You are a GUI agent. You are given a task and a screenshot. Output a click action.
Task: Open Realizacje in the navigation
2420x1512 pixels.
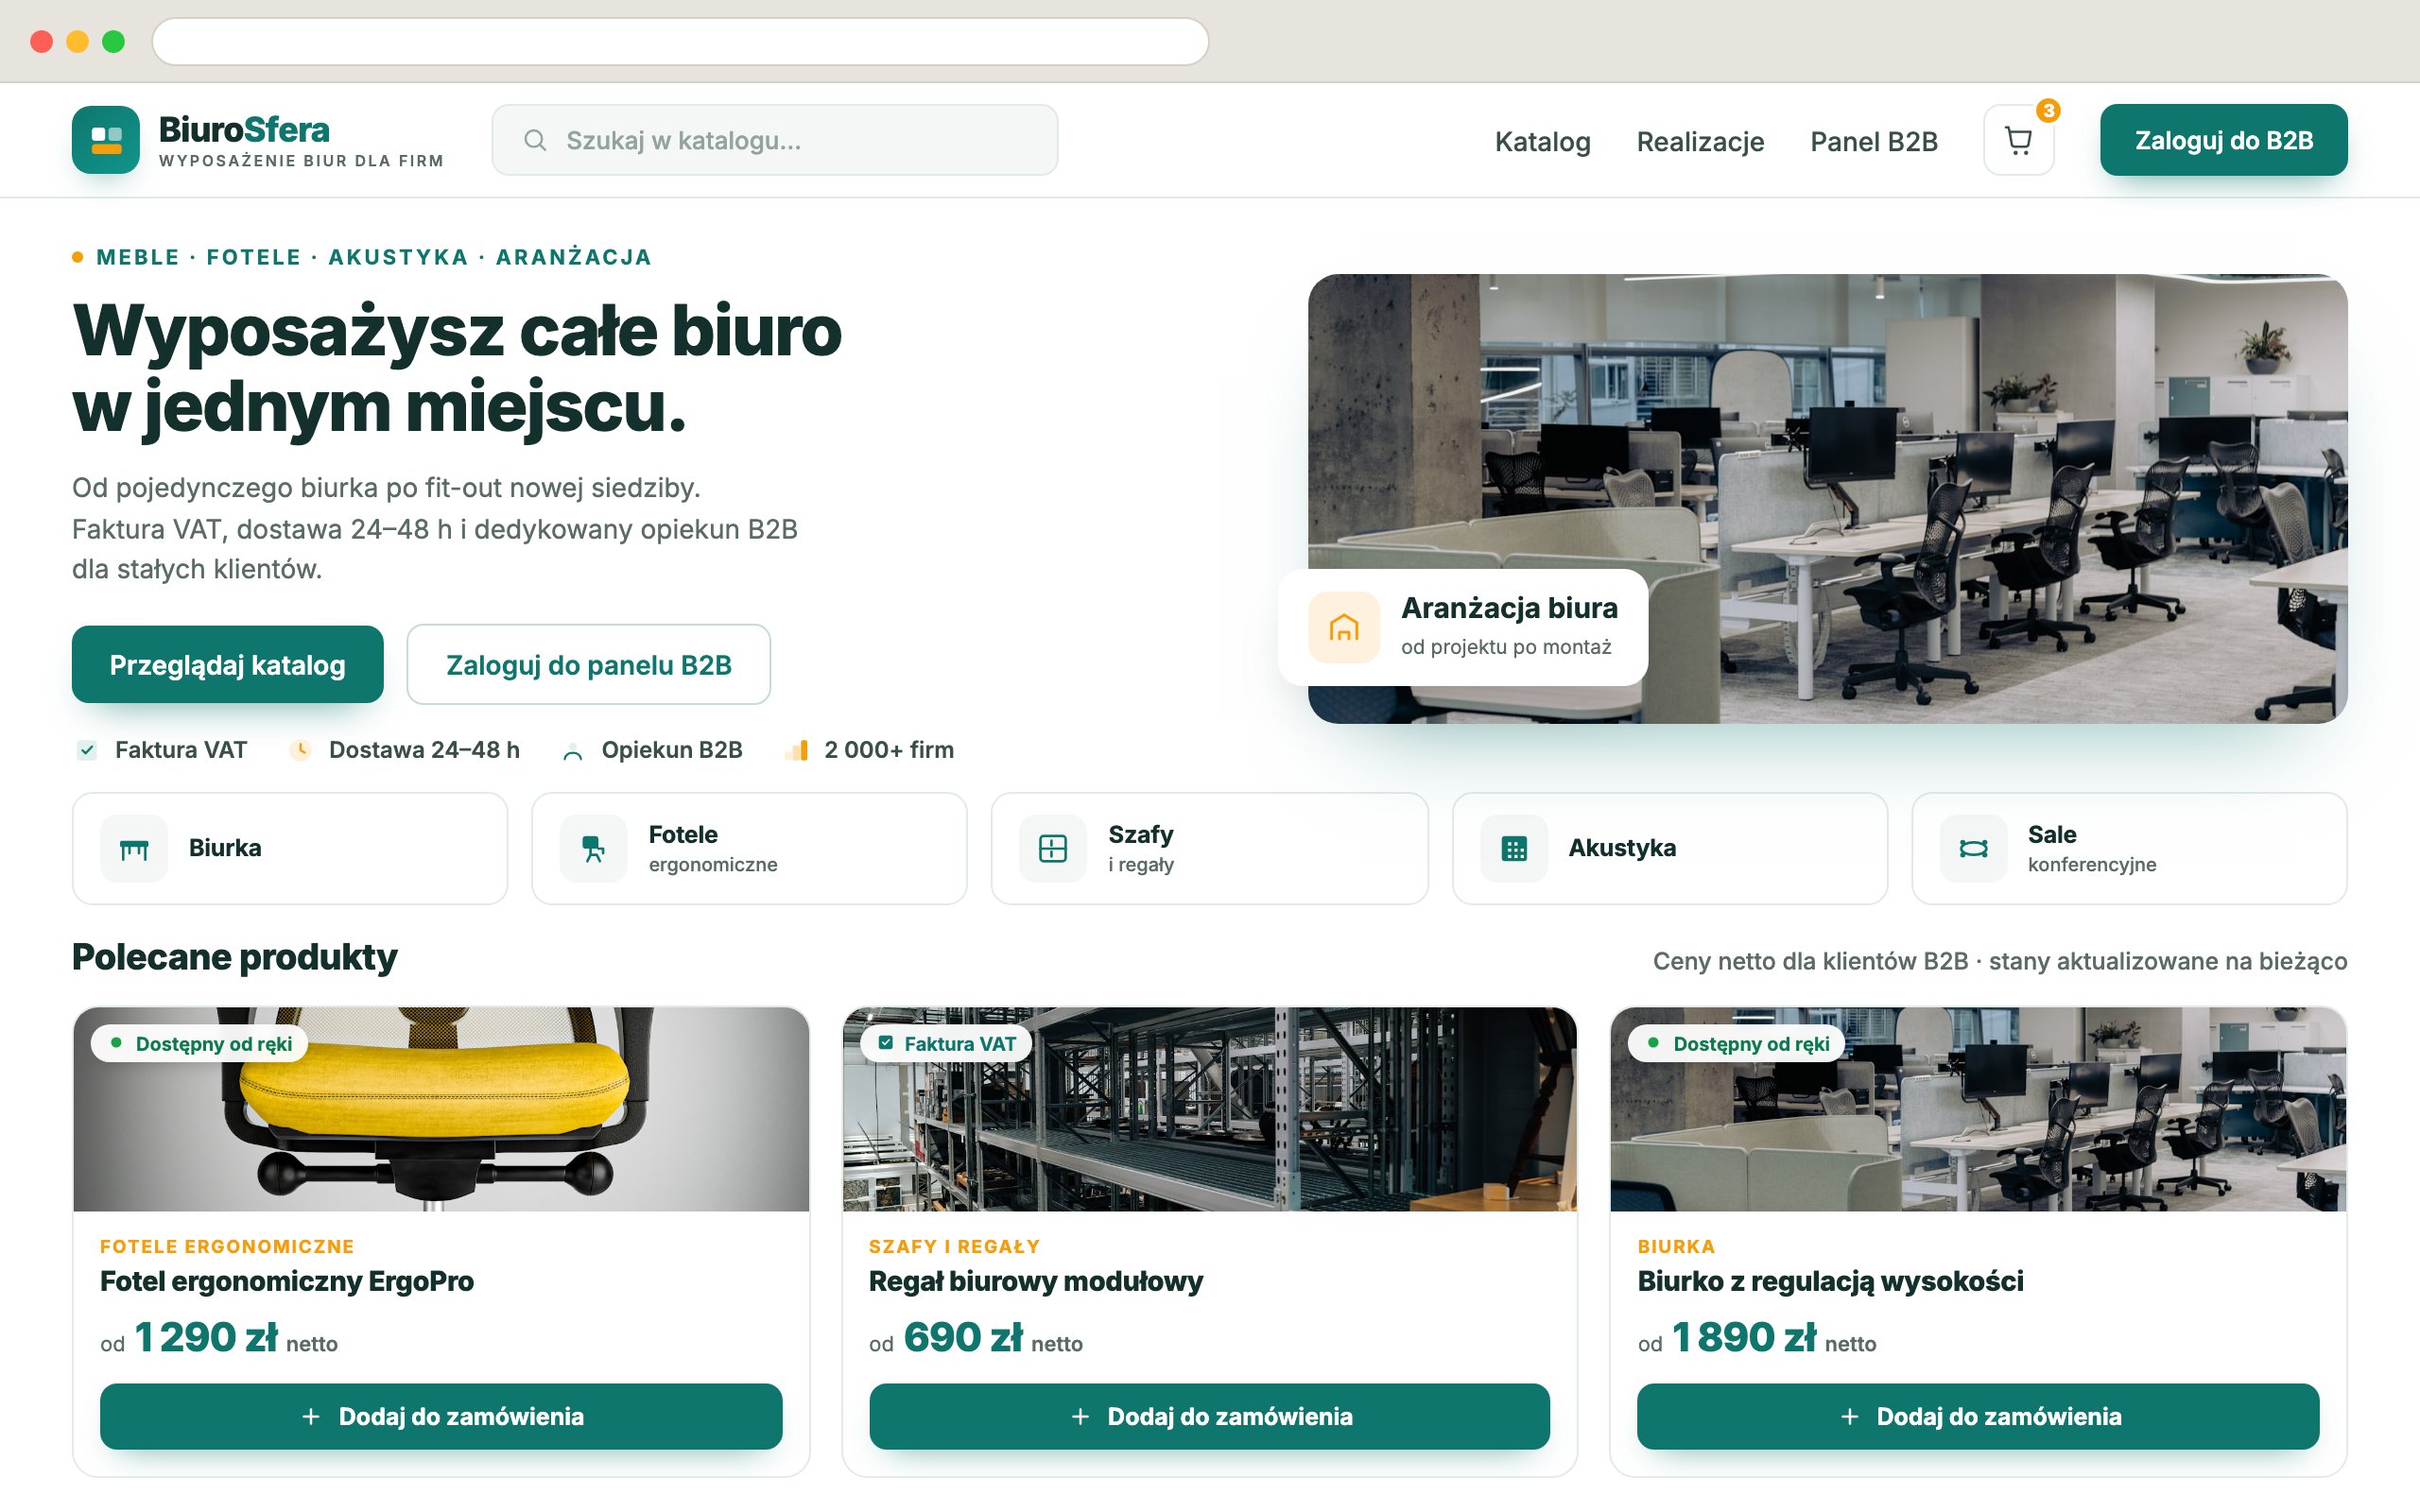[1700, 141]
